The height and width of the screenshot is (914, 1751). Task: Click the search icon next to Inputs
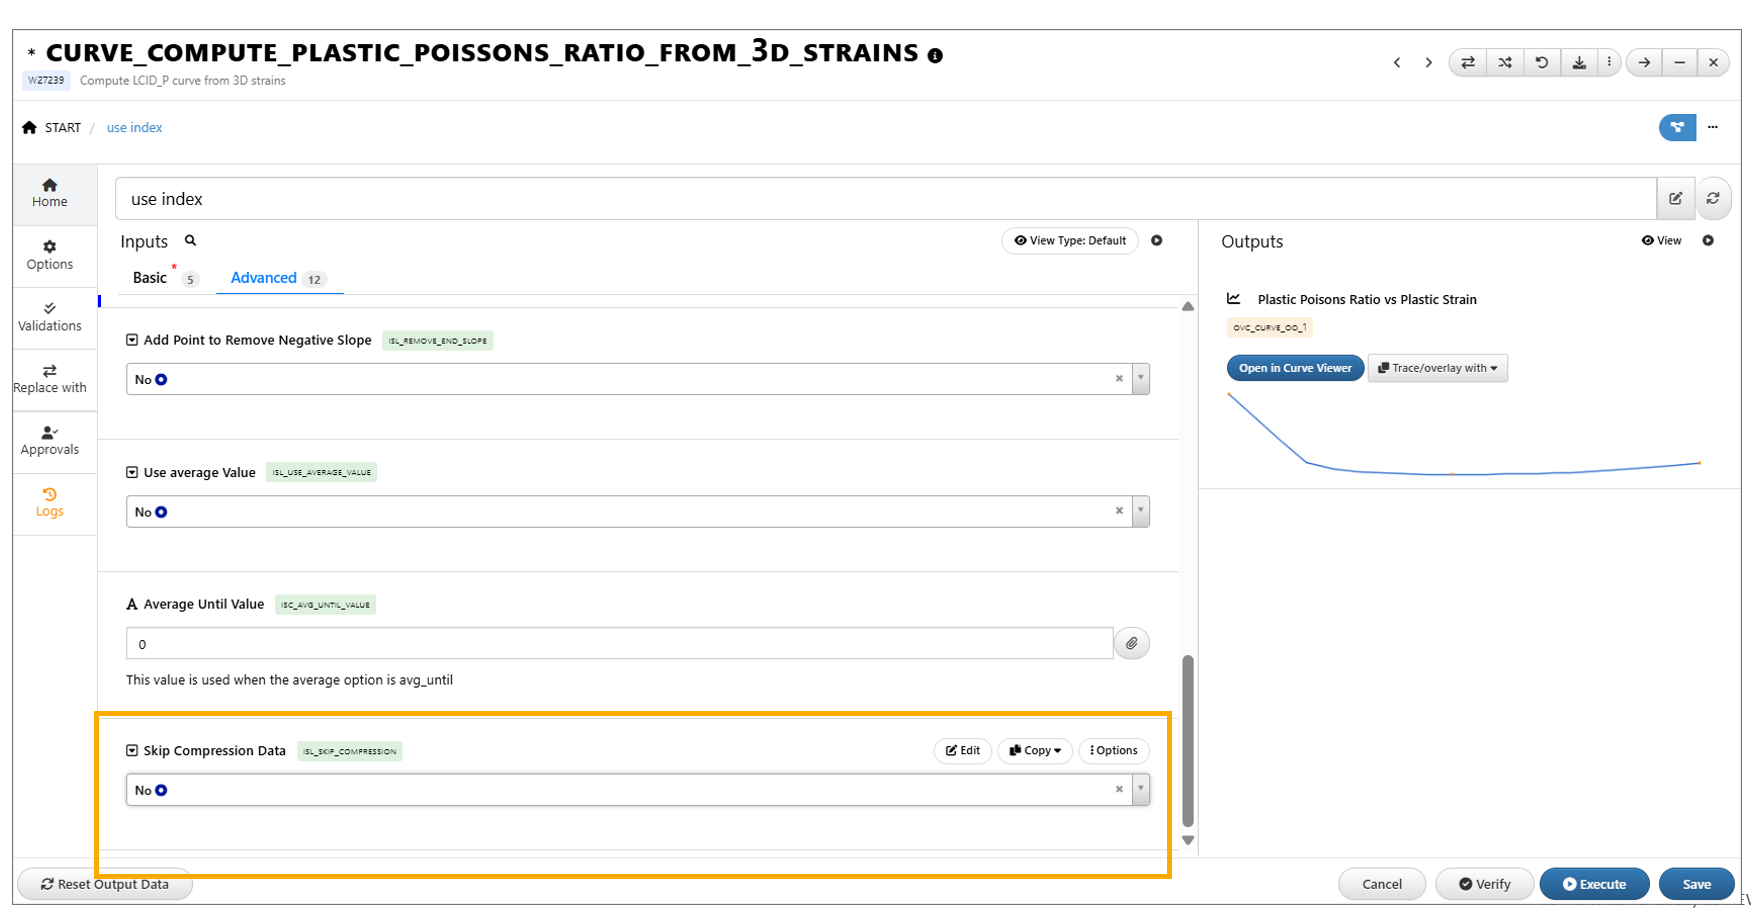pyautogui.click(x=190, y=241)
